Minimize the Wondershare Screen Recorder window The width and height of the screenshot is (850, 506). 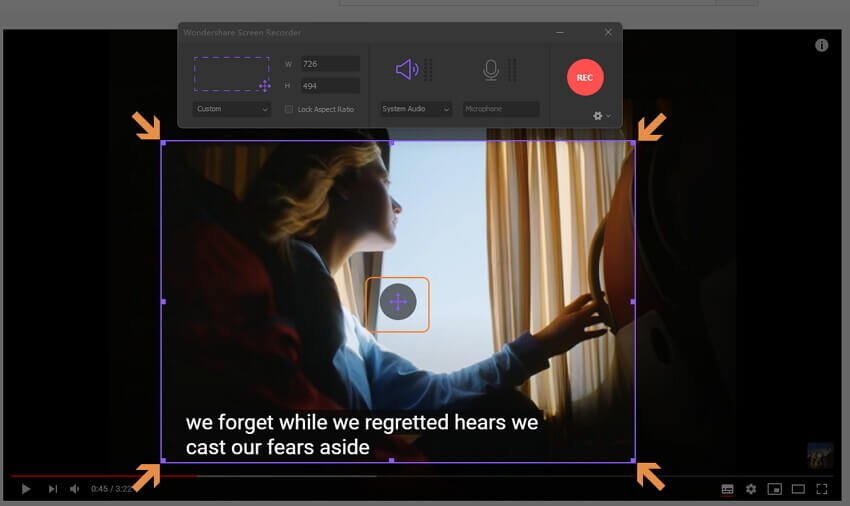coord(560,33)
